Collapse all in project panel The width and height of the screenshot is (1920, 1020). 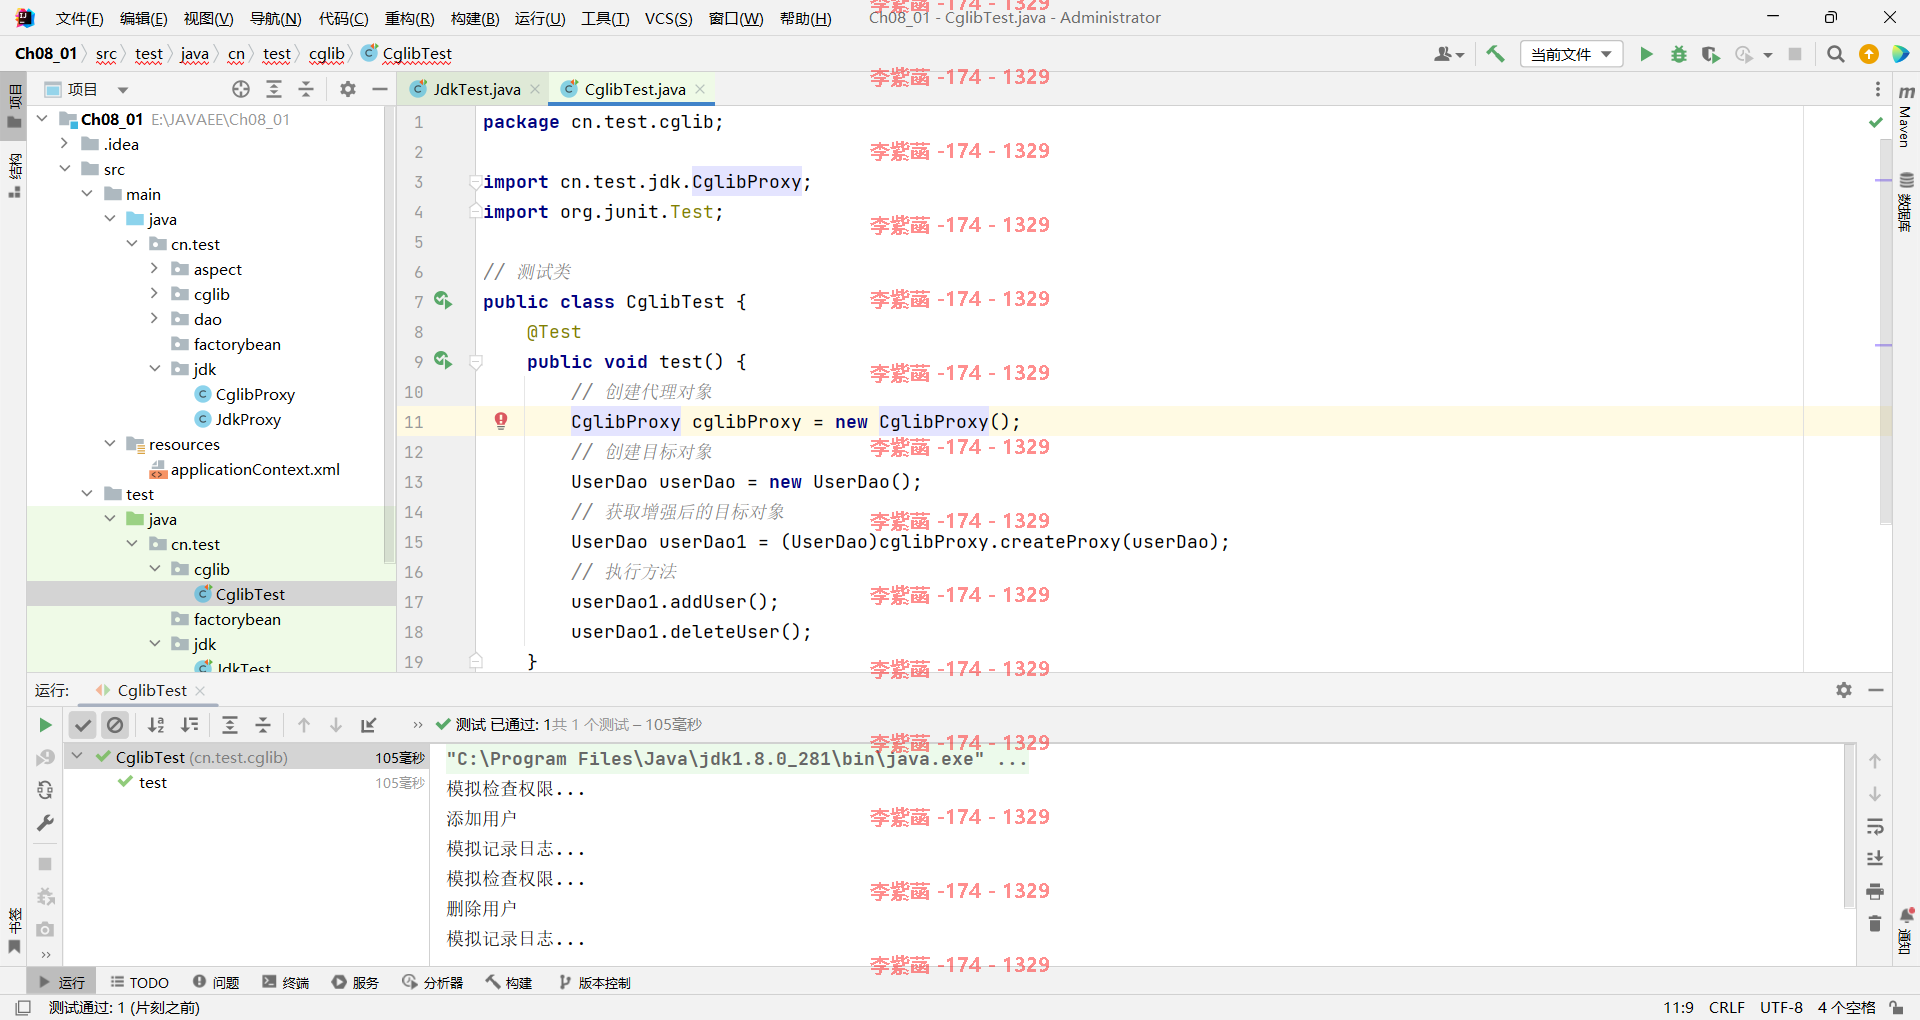(x=306, y=89)
